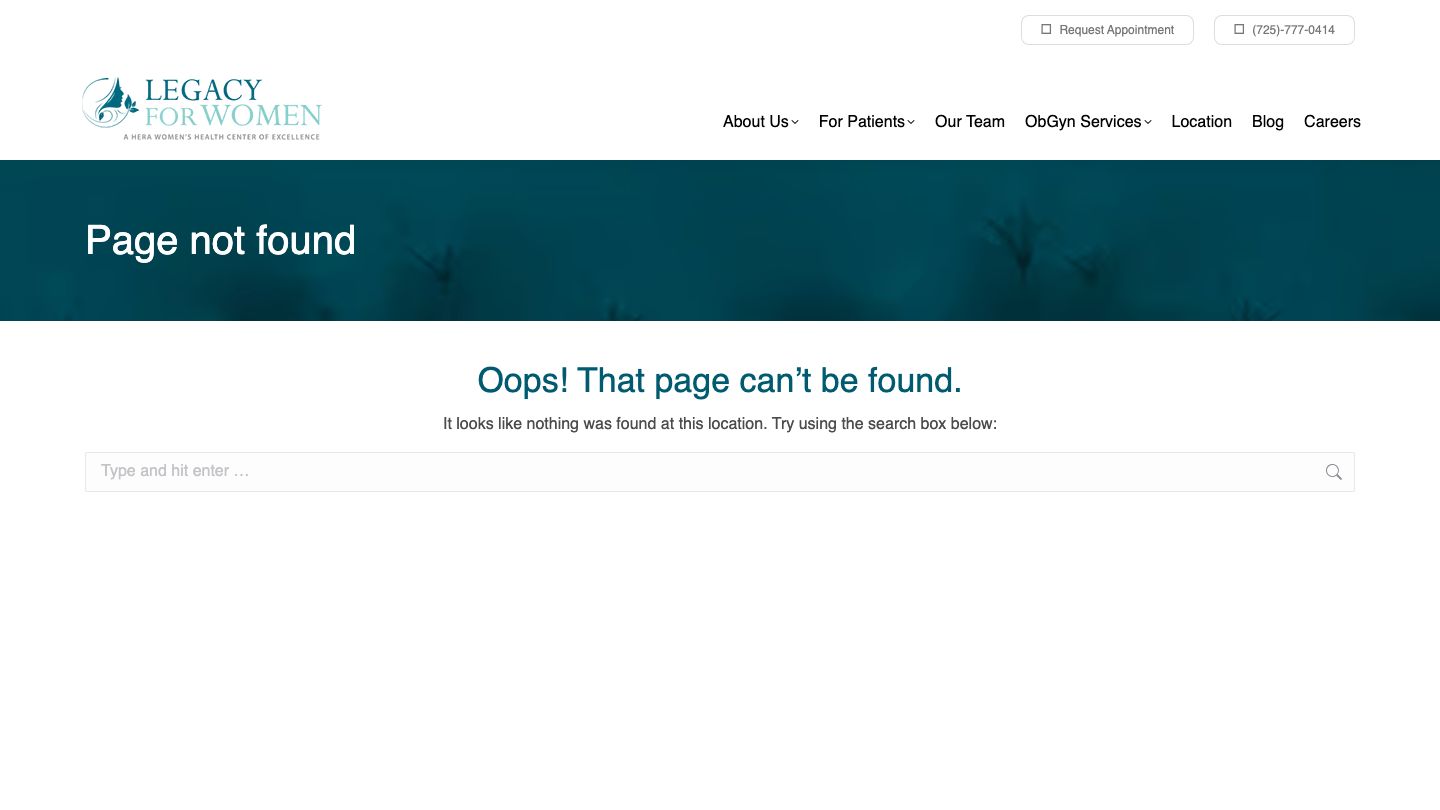Expand the About Us chevron arrow
Viewport: 1440px width, 810px height.
pos(795,122)
